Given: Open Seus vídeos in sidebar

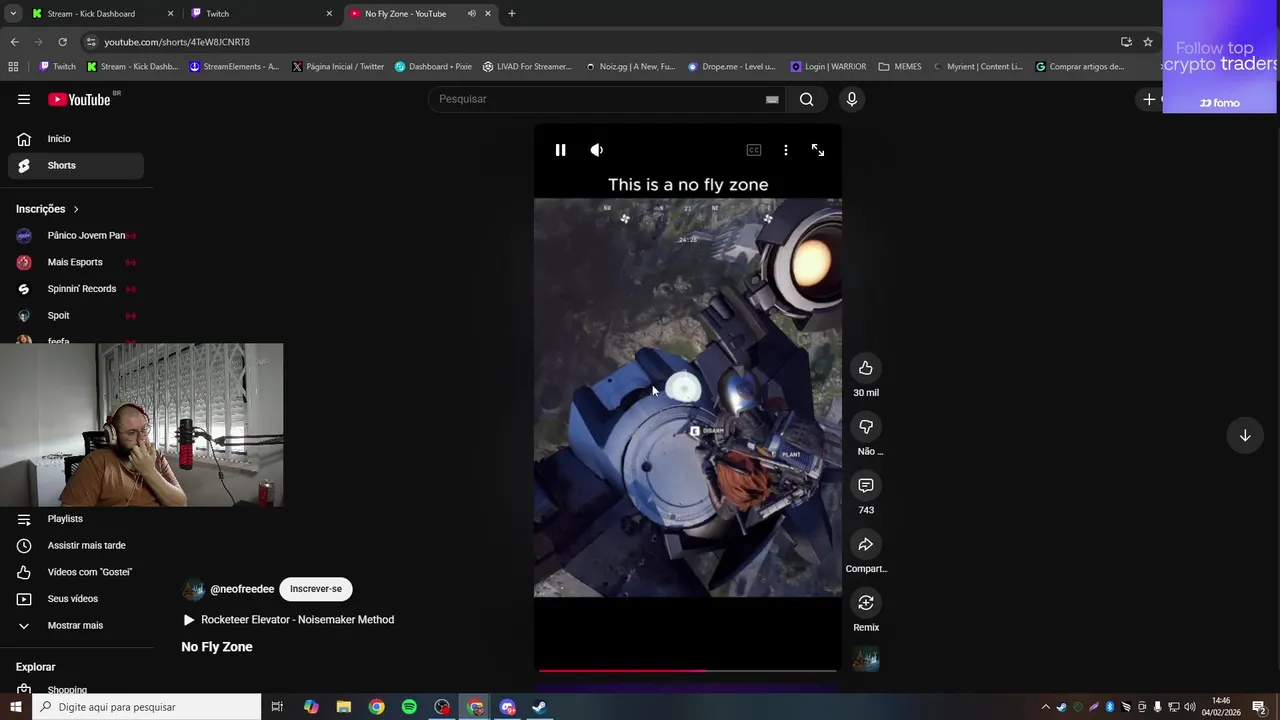Looking at the screenshot, I should 76,599.
